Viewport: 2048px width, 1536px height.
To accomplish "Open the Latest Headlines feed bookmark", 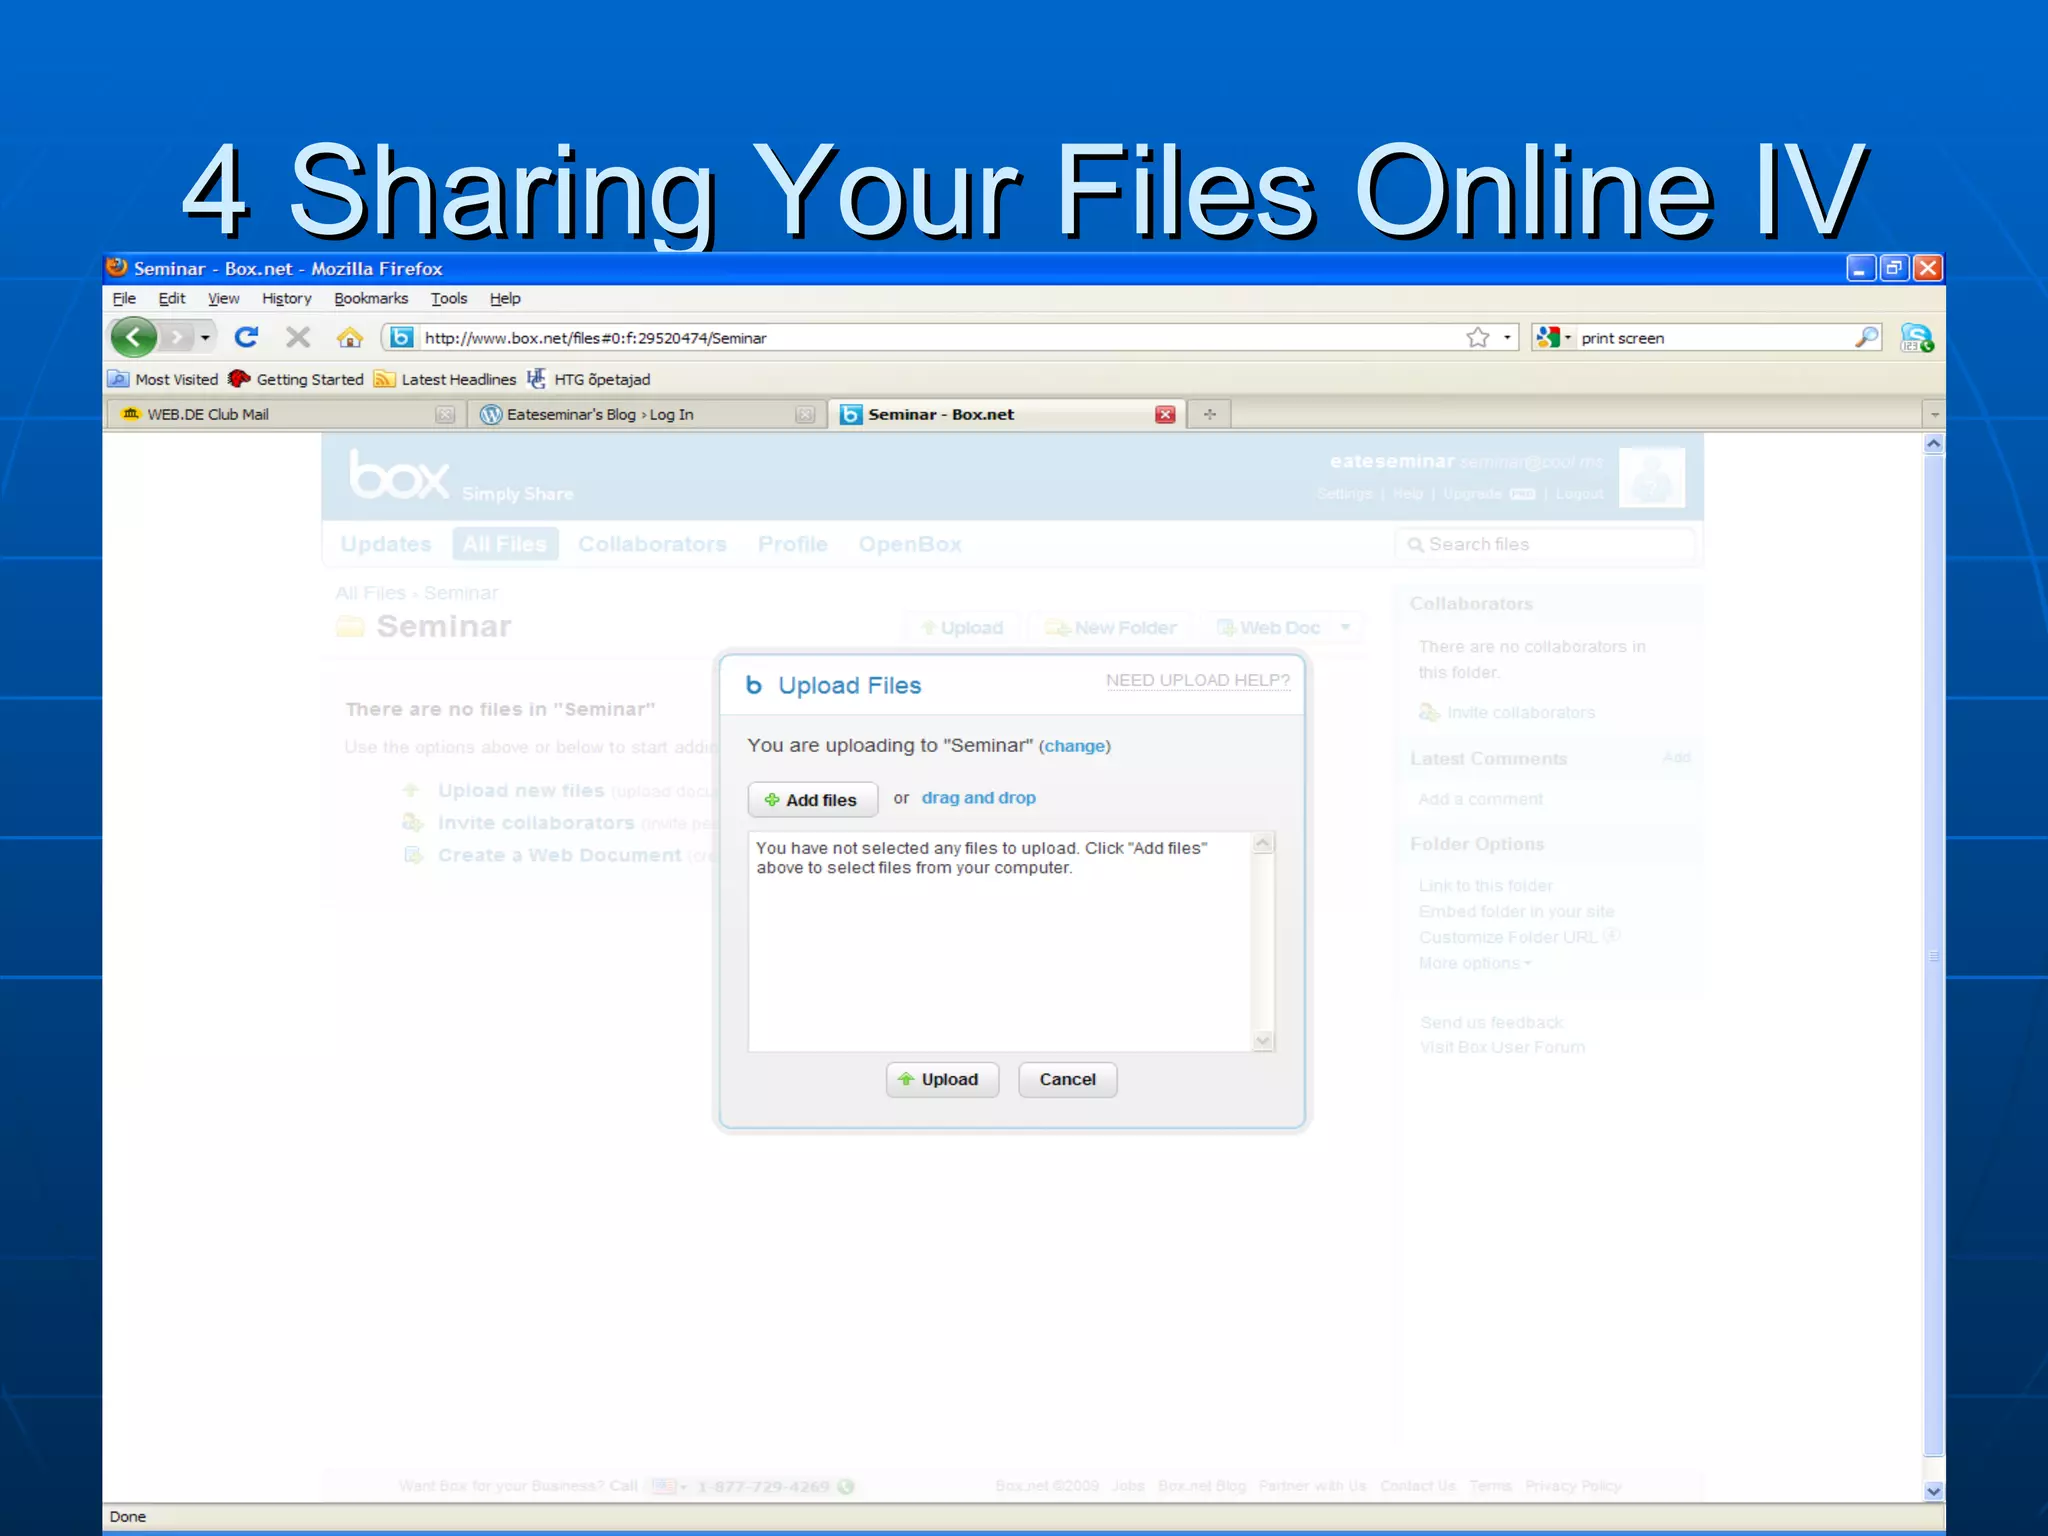I will coord(445,379).
